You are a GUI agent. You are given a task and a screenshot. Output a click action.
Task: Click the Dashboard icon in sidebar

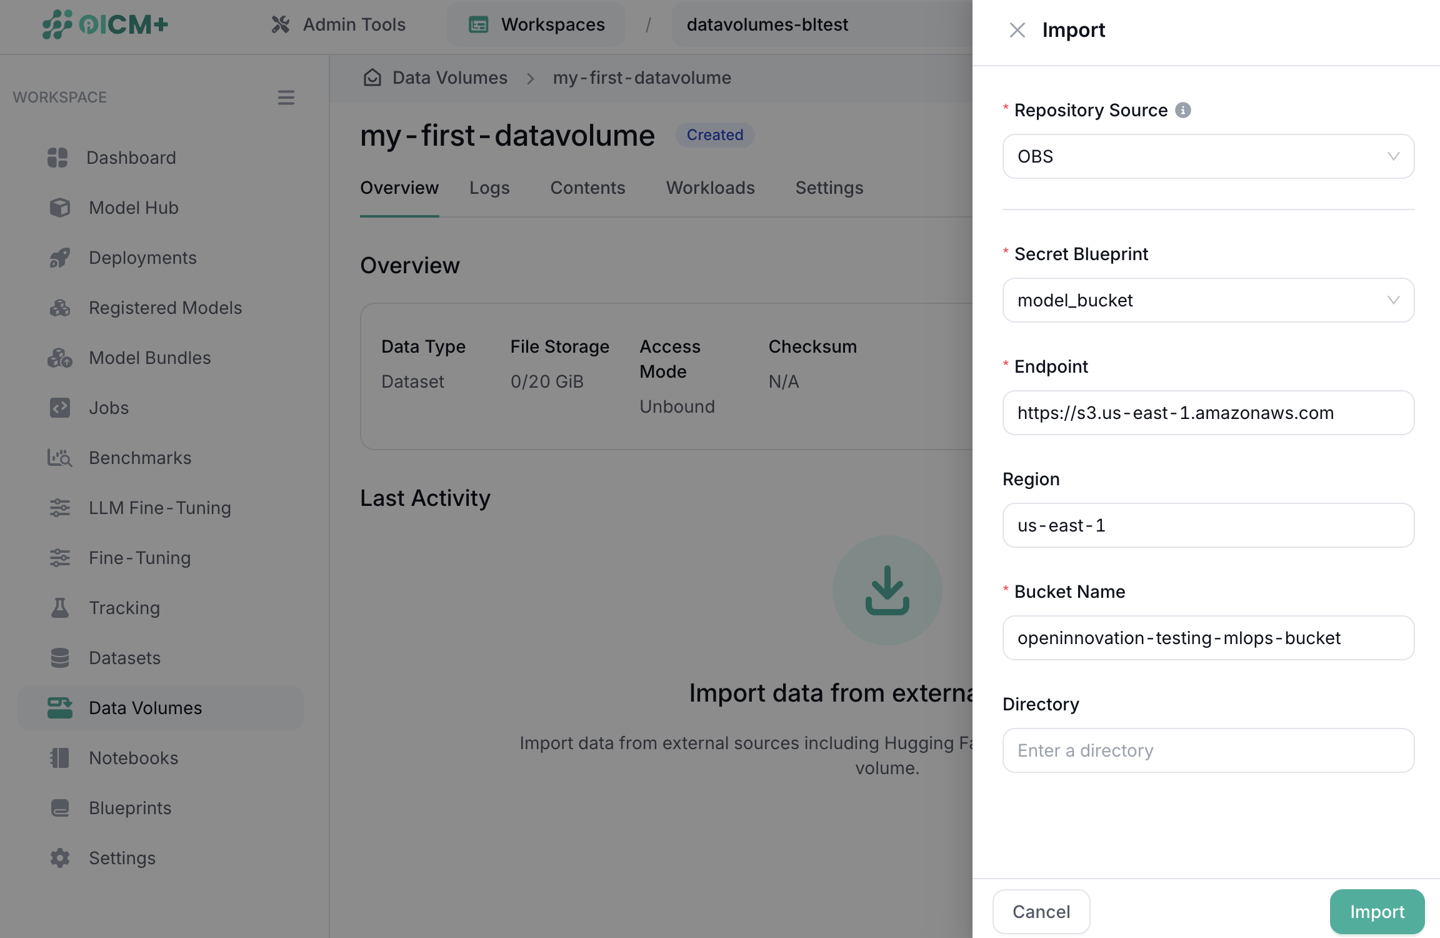[x=58, y=158]
